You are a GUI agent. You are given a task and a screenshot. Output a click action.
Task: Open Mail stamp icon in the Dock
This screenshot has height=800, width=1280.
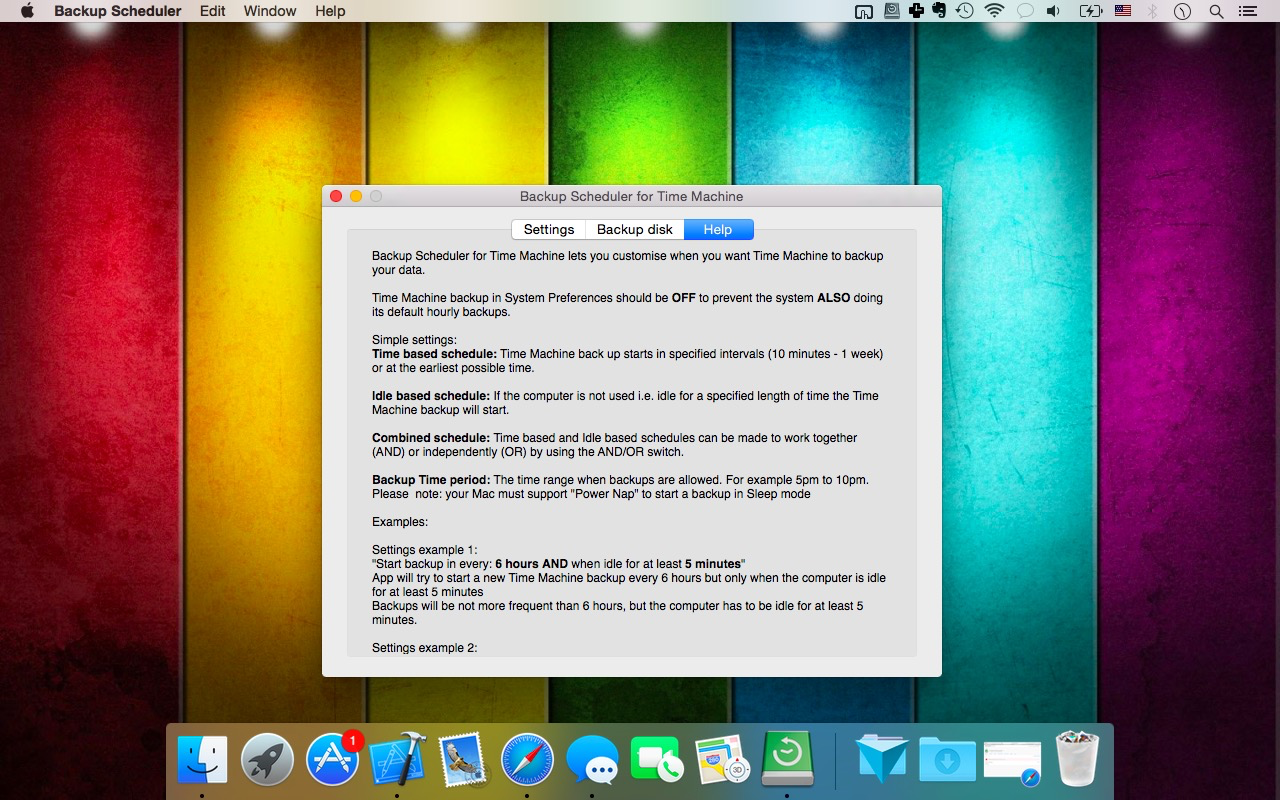point(462,760)
